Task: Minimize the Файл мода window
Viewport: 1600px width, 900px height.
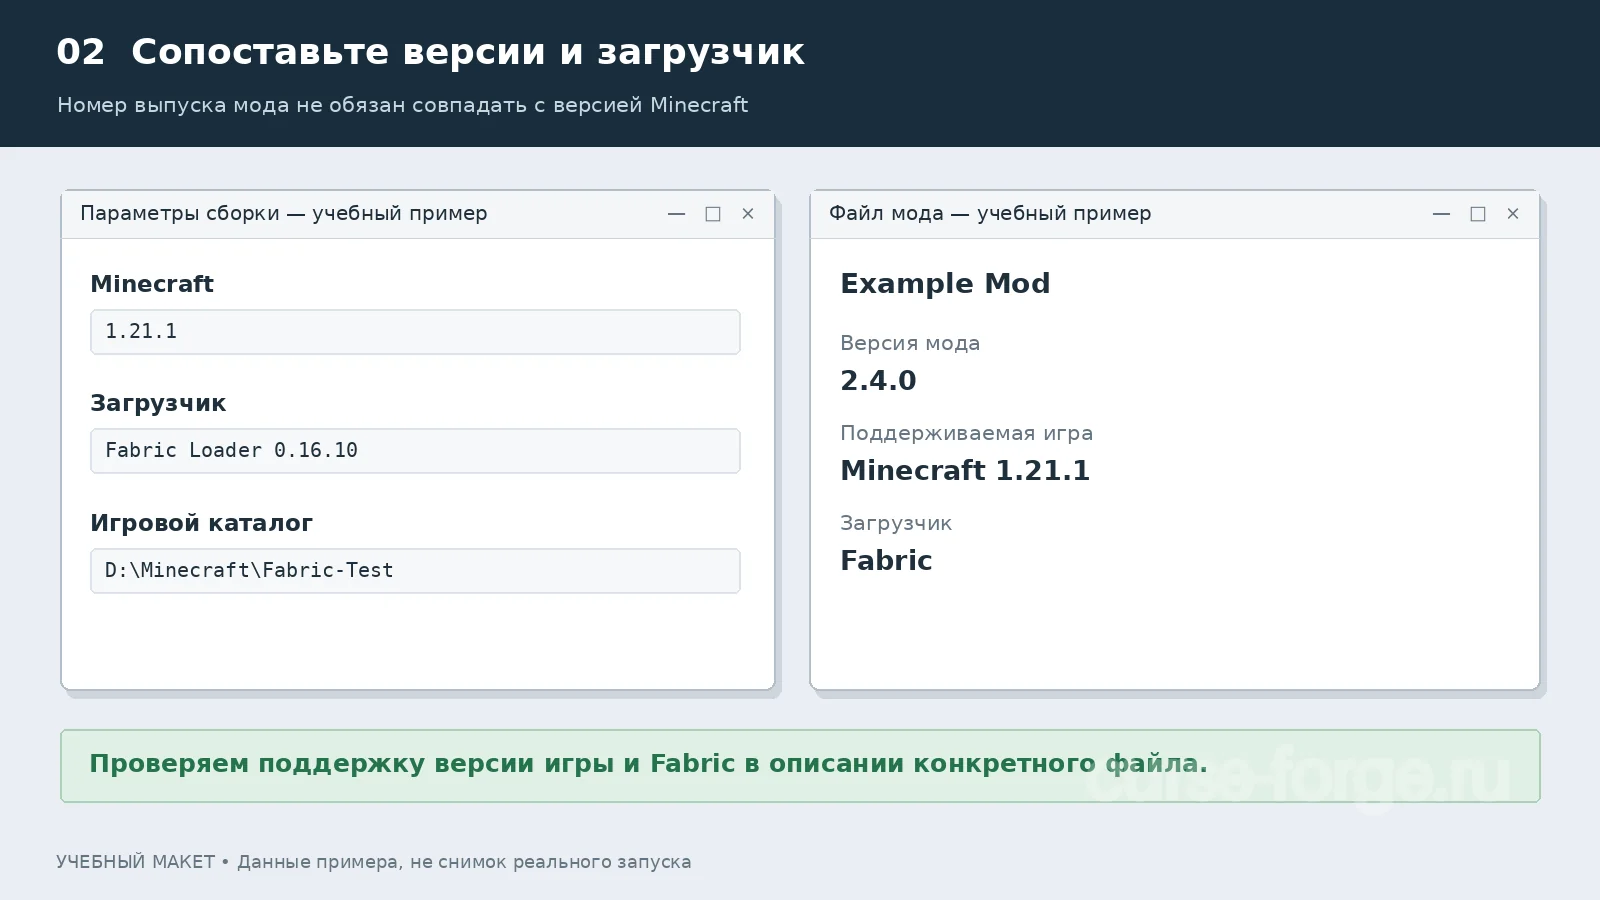Action: (1441, 214)
